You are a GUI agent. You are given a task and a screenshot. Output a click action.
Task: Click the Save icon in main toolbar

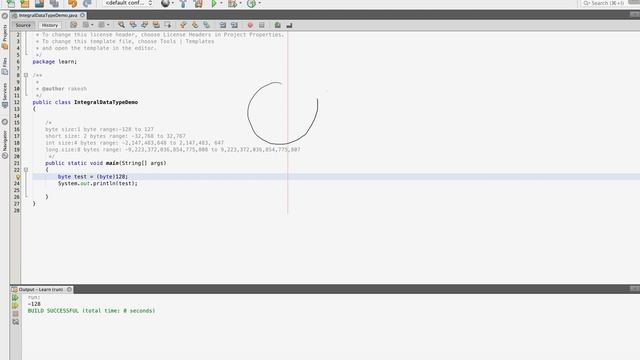pyautogui.click(x=40, y=3)
